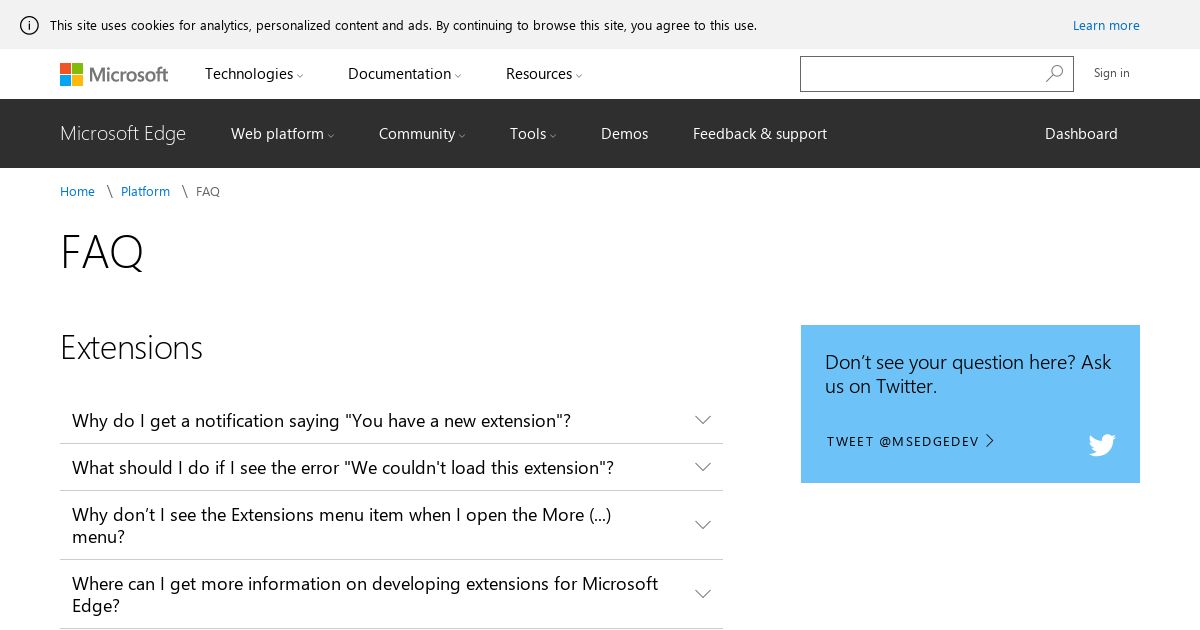The width and height of the screenshot is (1200, 630).
Task: Open Feedback & support
Action: coord(760,134)
